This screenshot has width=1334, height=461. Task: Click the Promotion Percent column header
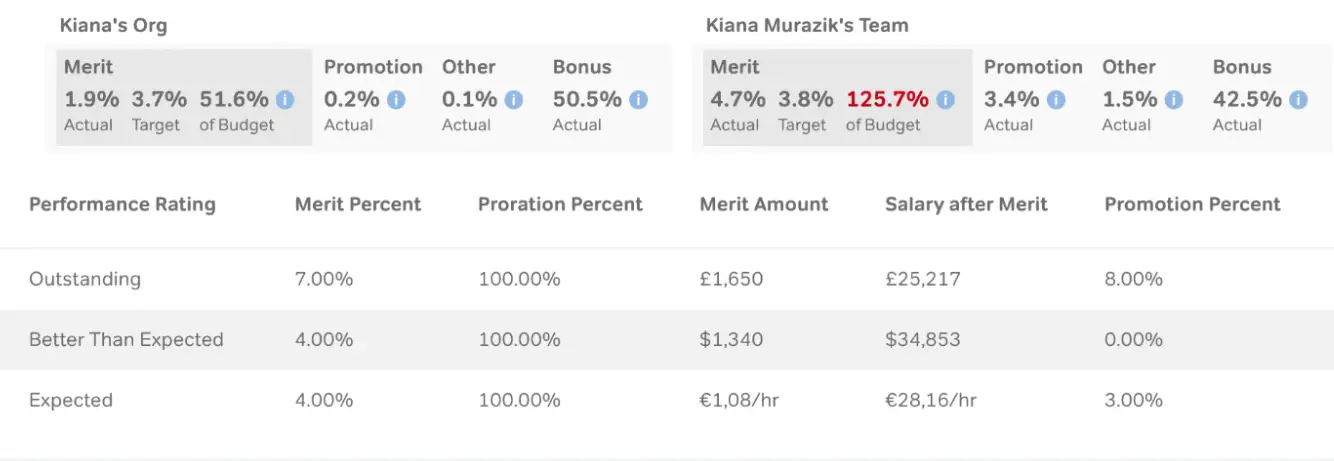(1192, 205)
